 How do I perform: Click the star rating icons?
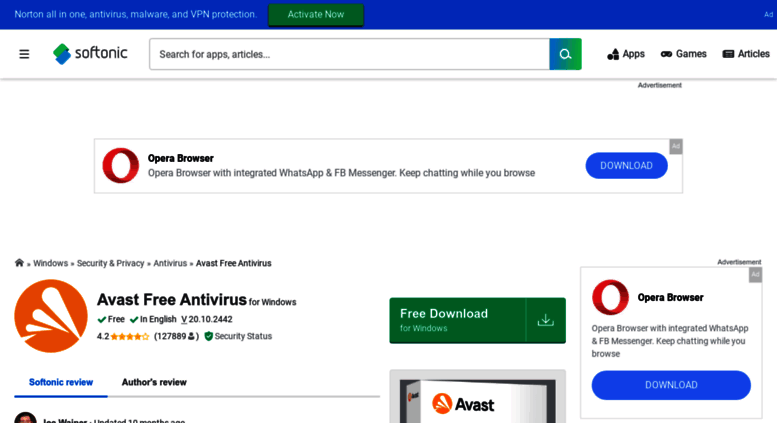130,337
